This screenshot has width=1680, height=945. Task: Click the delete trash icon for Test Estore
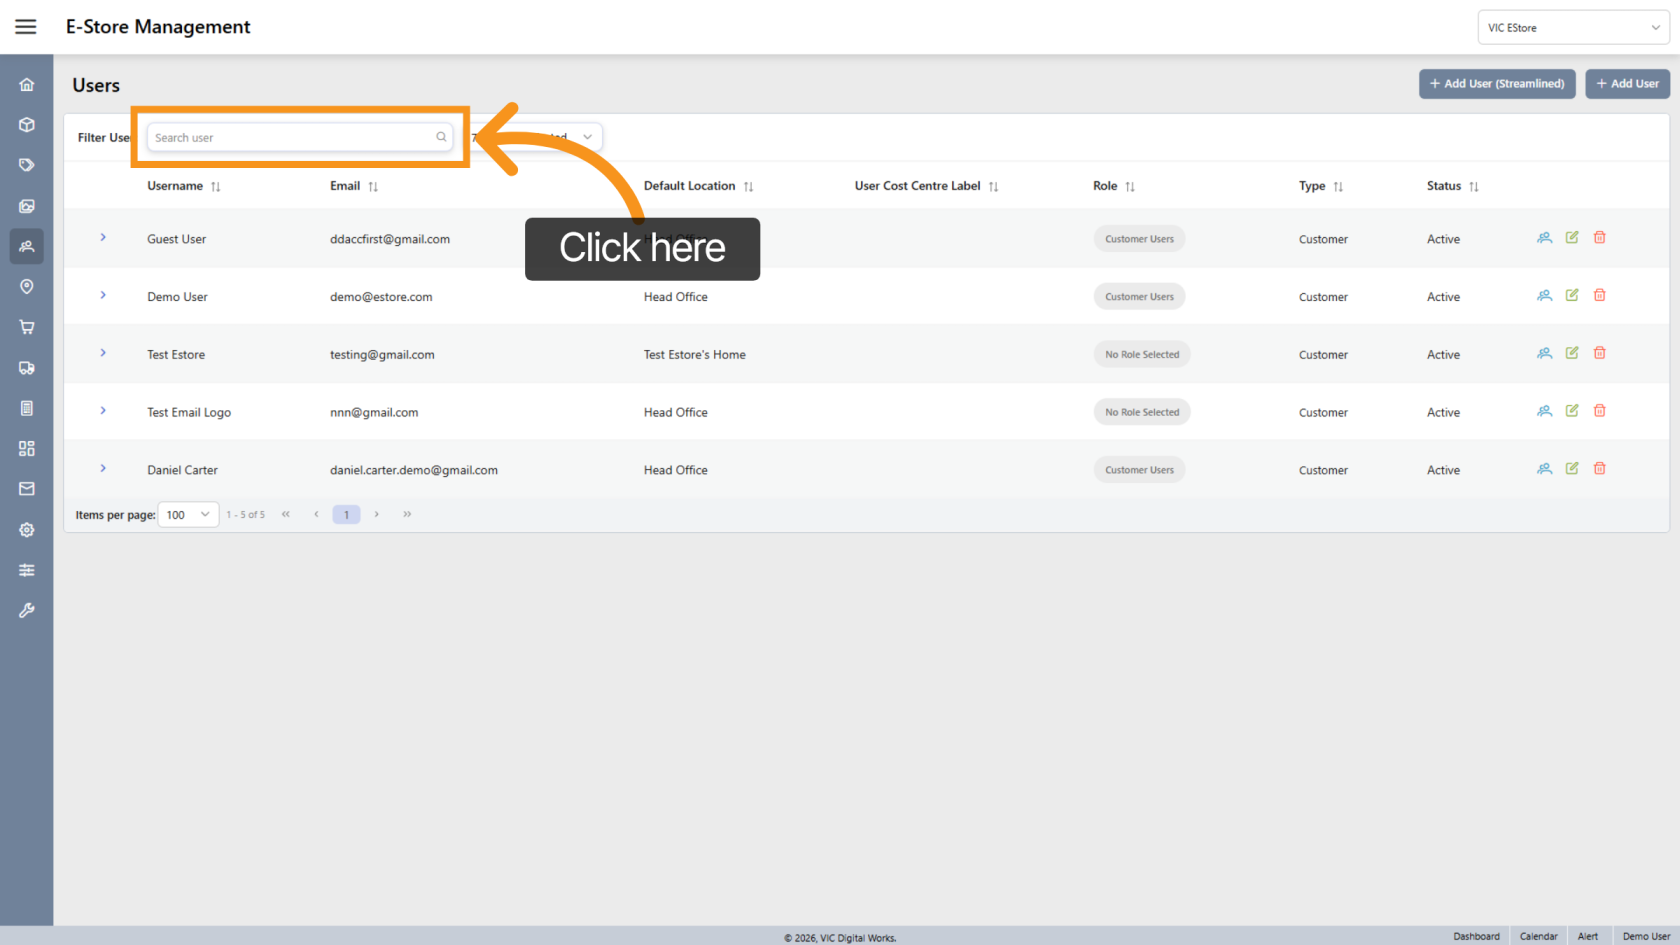click(x=1599, y=352)
